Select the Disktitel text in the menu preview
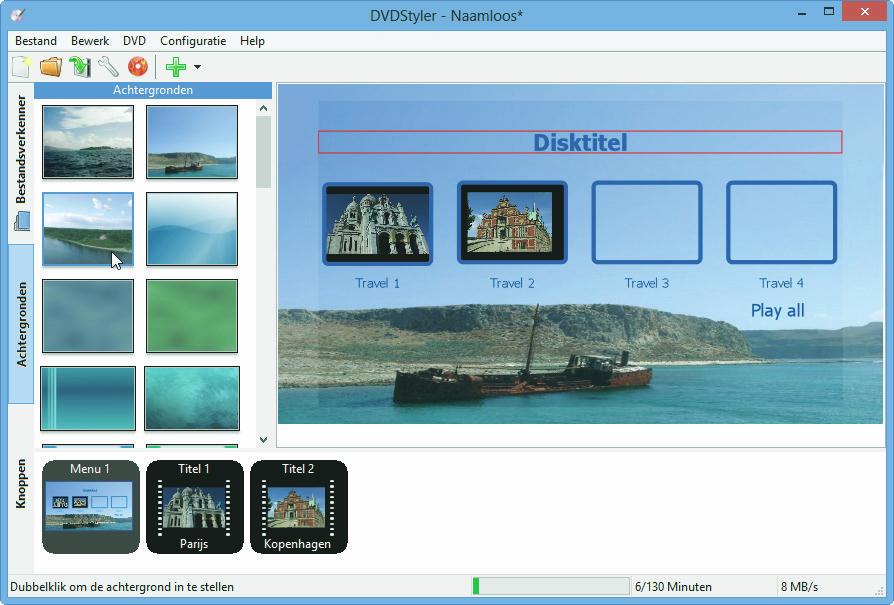 point(580,142)
